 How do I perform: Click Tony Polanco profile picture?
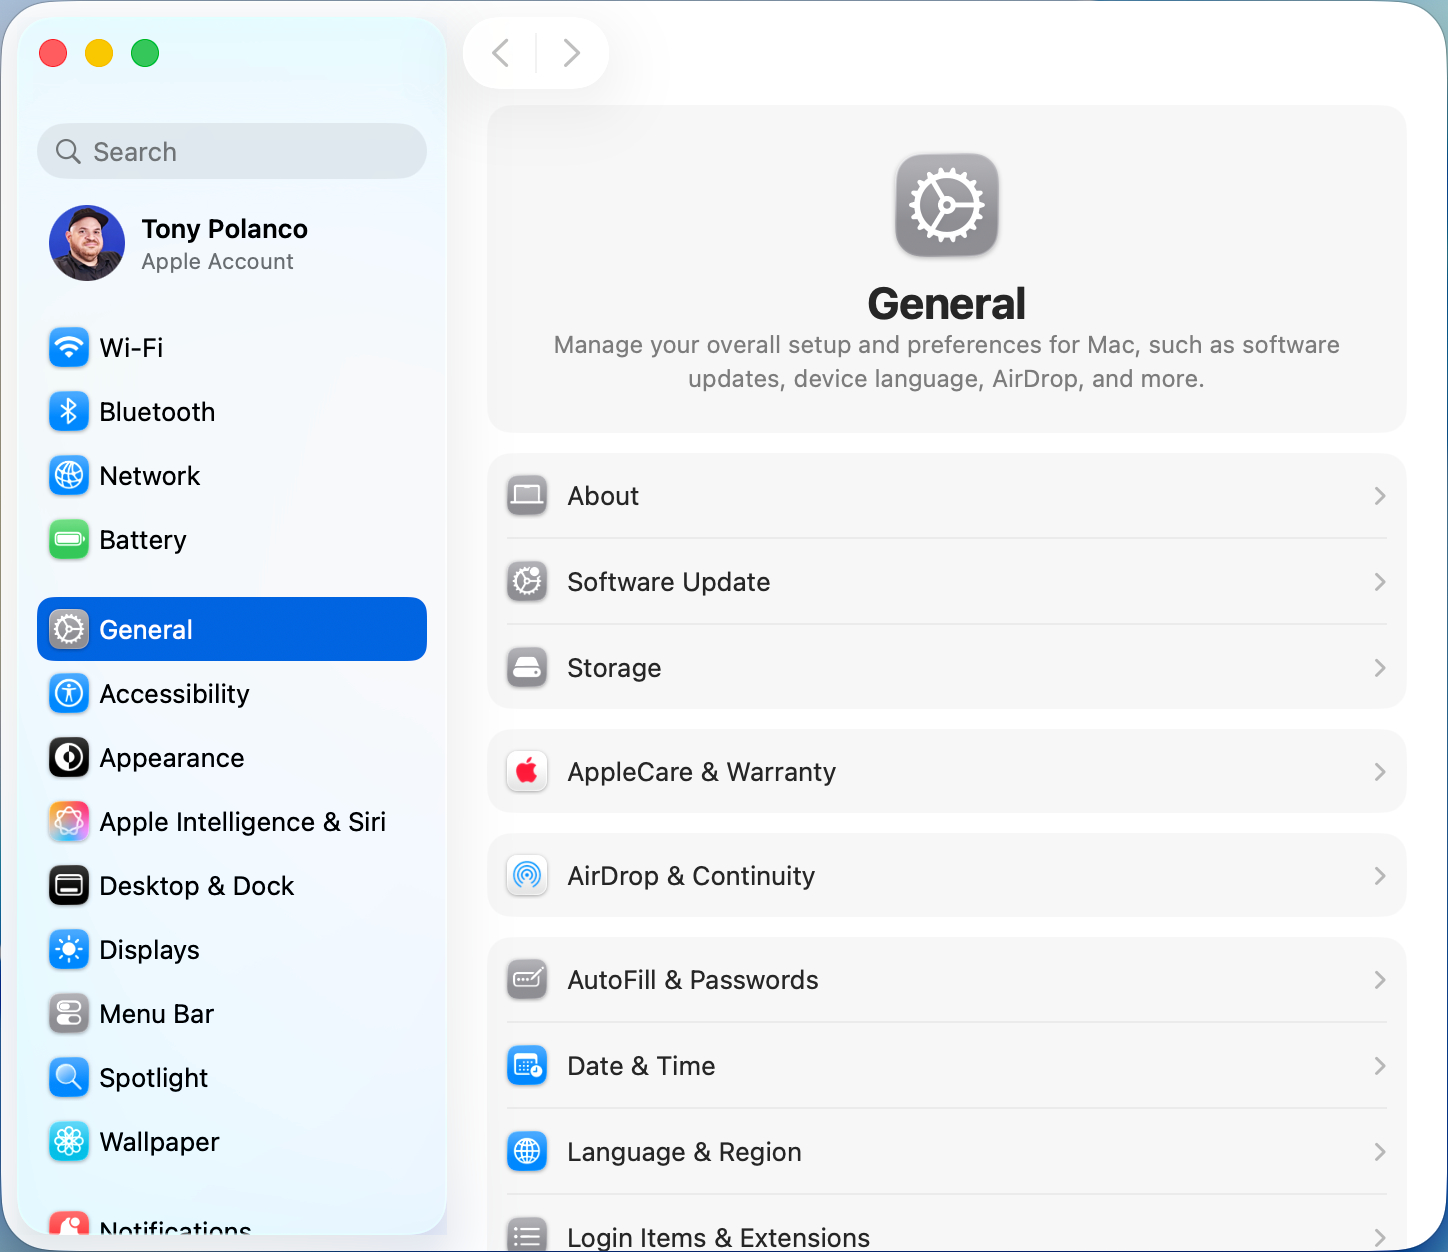tap(87, 243)
